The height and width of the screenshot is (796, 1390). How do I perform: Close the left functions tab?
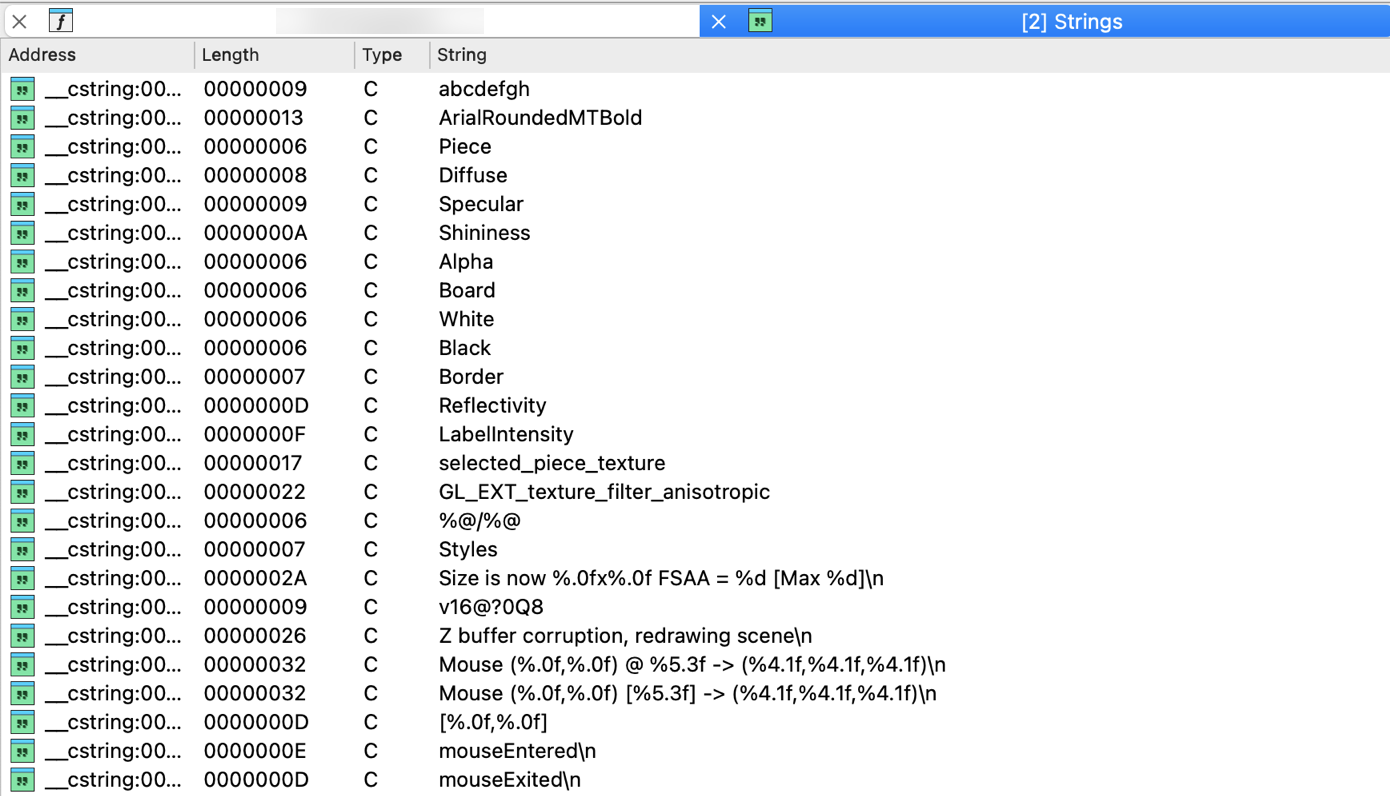[x=19, y=21]
